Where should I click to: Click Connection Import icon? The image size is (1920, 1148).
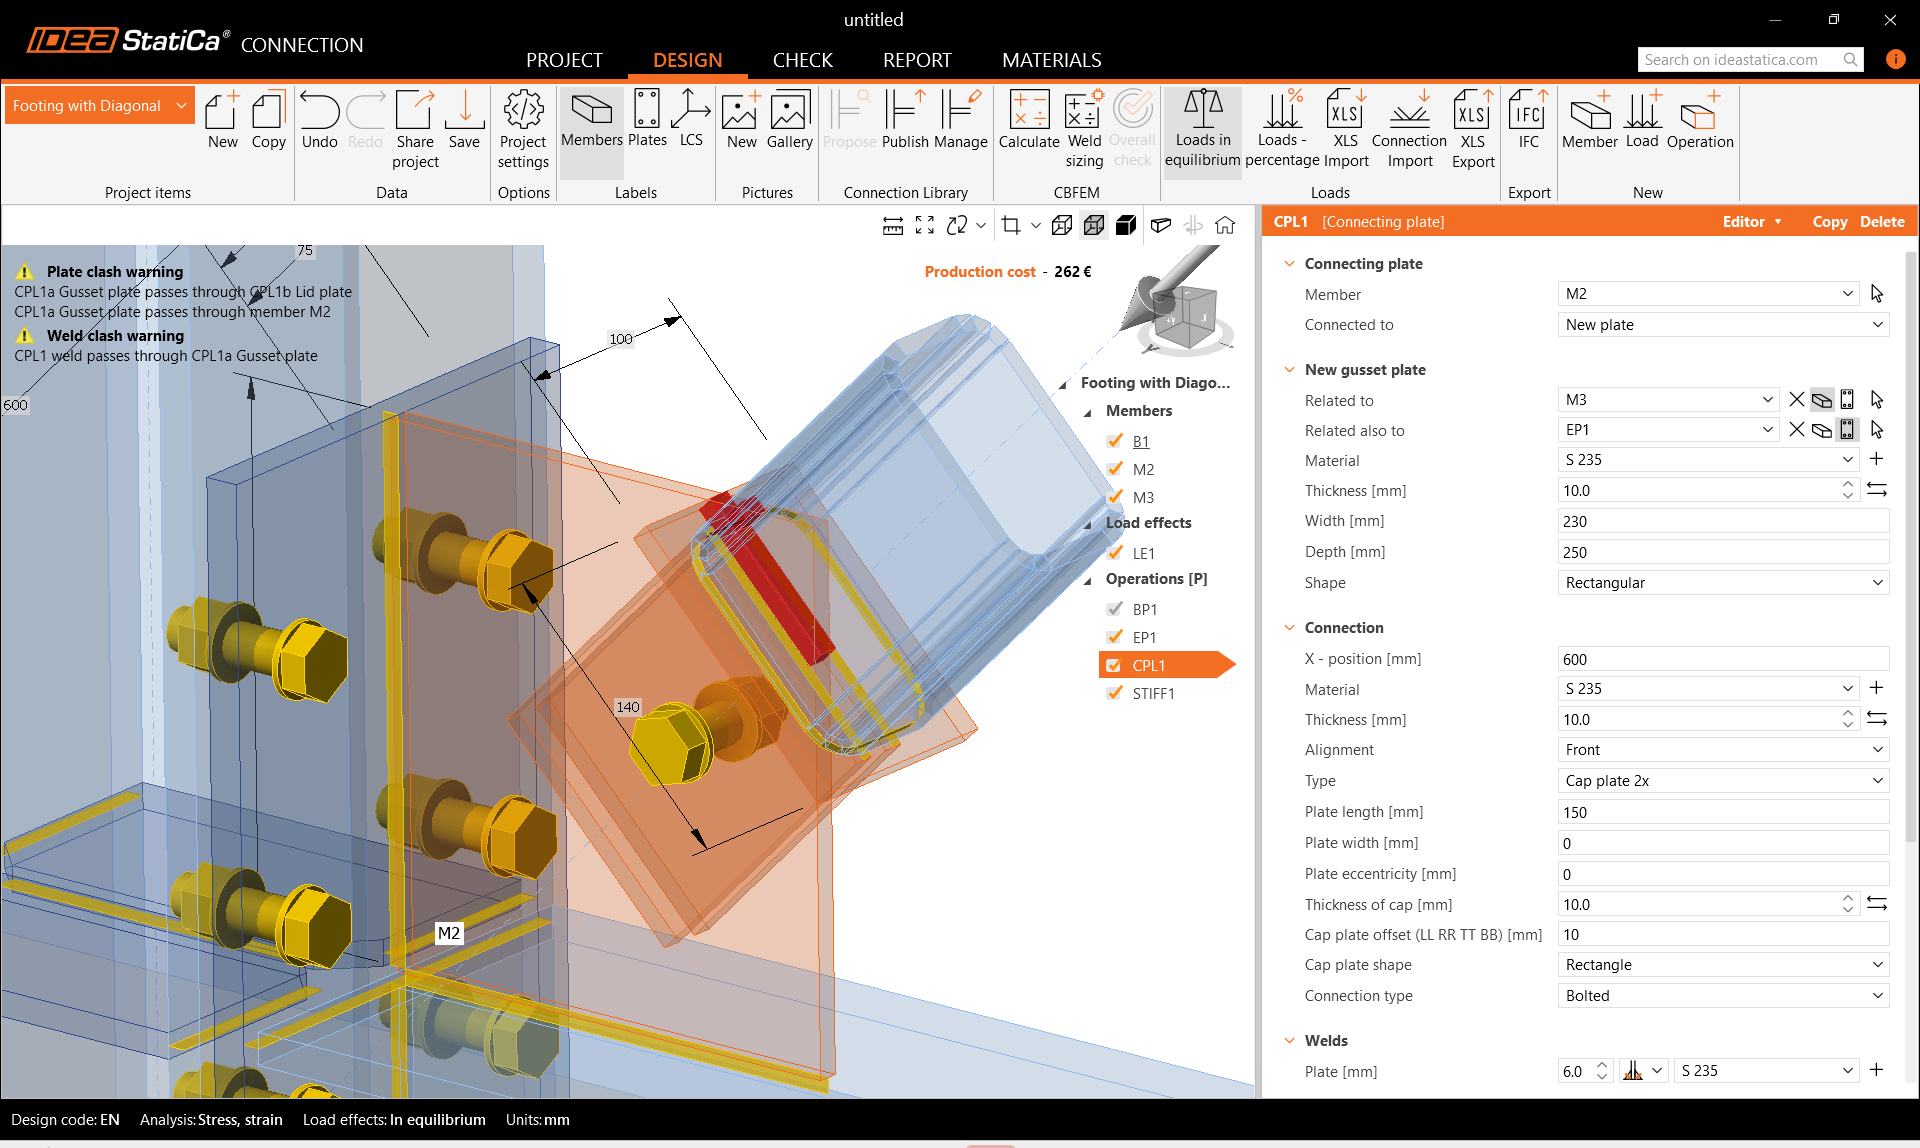point(1409,130)
